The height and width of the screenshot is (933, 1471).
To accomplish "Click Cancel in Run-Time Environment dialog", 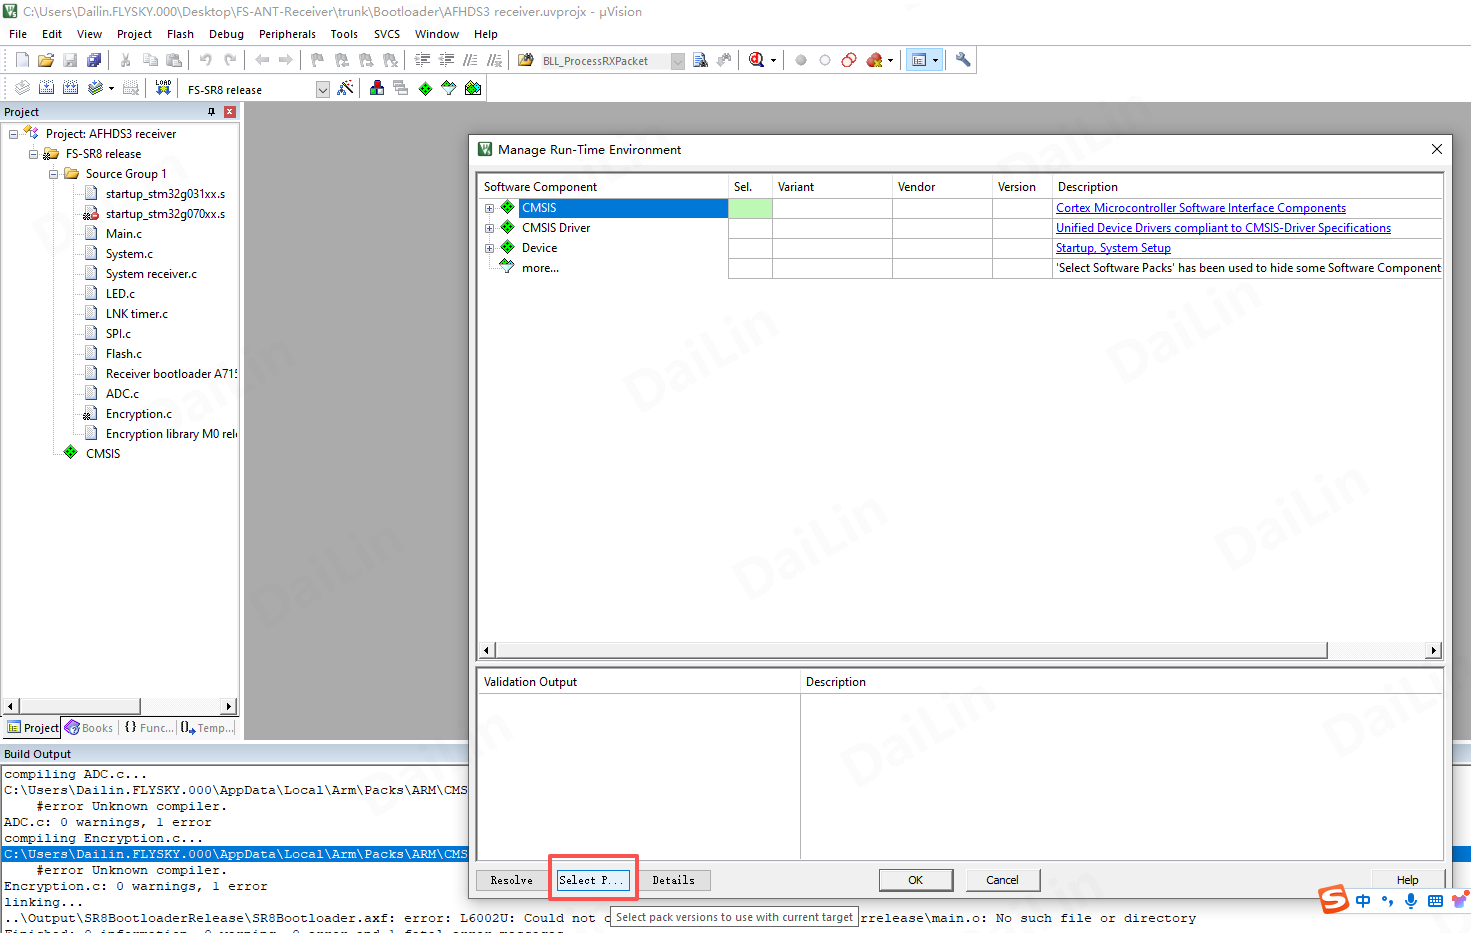I will 1003,880.
